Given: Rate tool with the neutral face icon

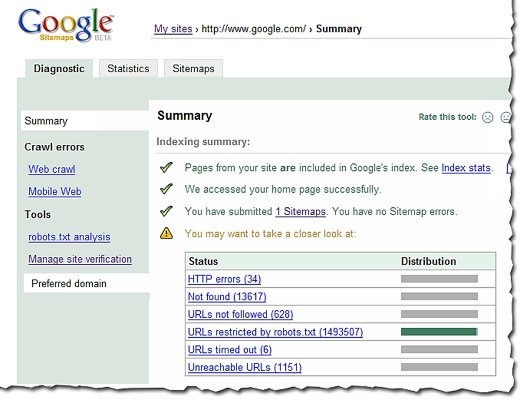Looking at the screenshot, I should (506, 117).
